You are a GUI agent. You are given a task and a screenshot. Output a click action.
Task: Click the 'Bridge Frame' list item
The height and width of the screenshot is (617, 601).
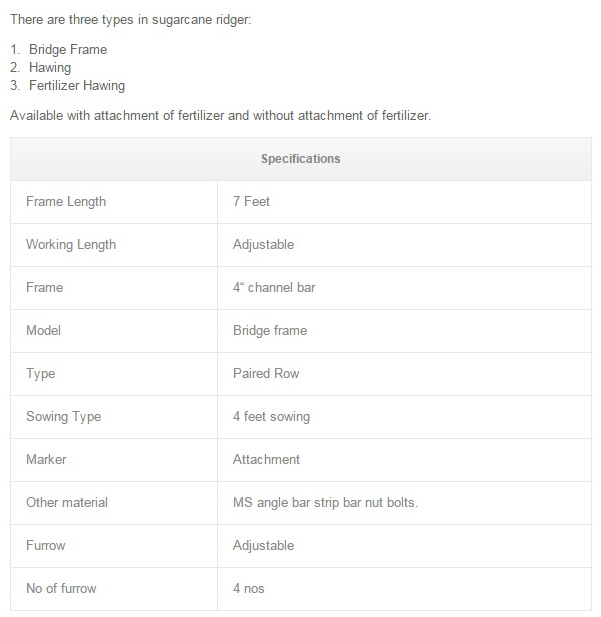(x=67, y=49)
